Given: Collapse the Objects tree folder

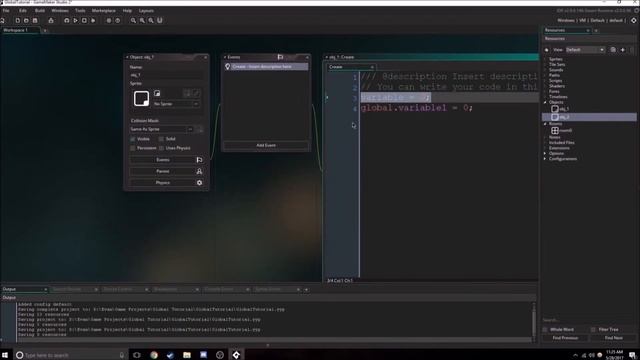Looking at the screenshot, I should [x=545, y=102].
